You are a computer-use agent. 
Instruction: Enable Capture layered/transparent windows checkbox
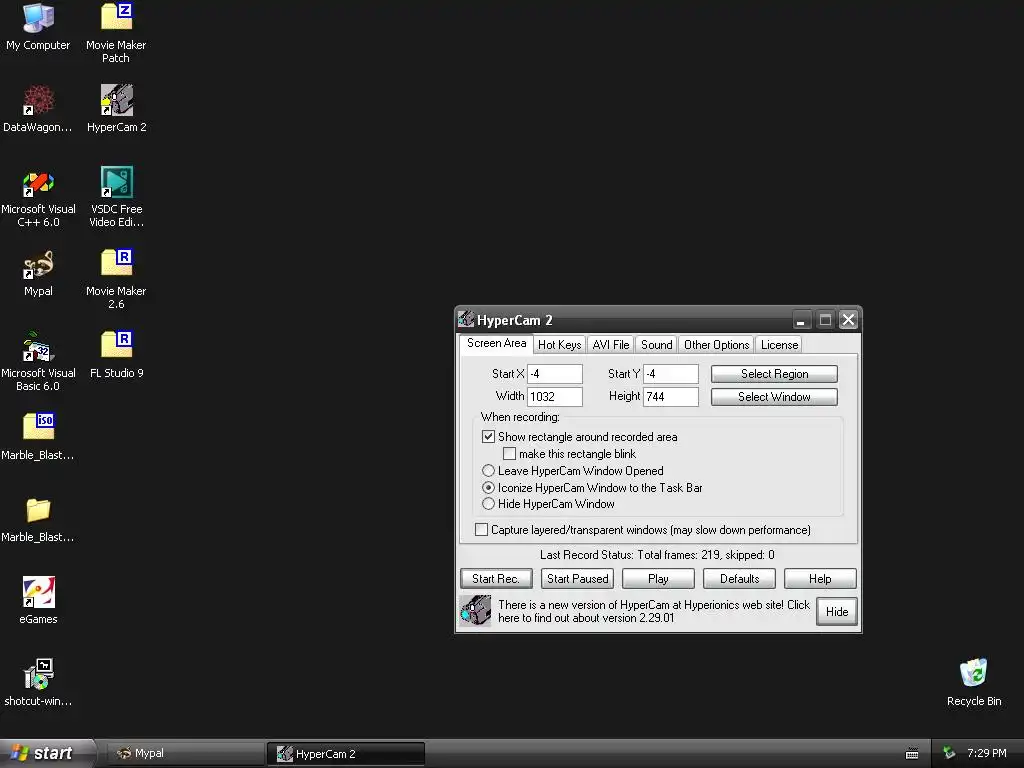481,530
